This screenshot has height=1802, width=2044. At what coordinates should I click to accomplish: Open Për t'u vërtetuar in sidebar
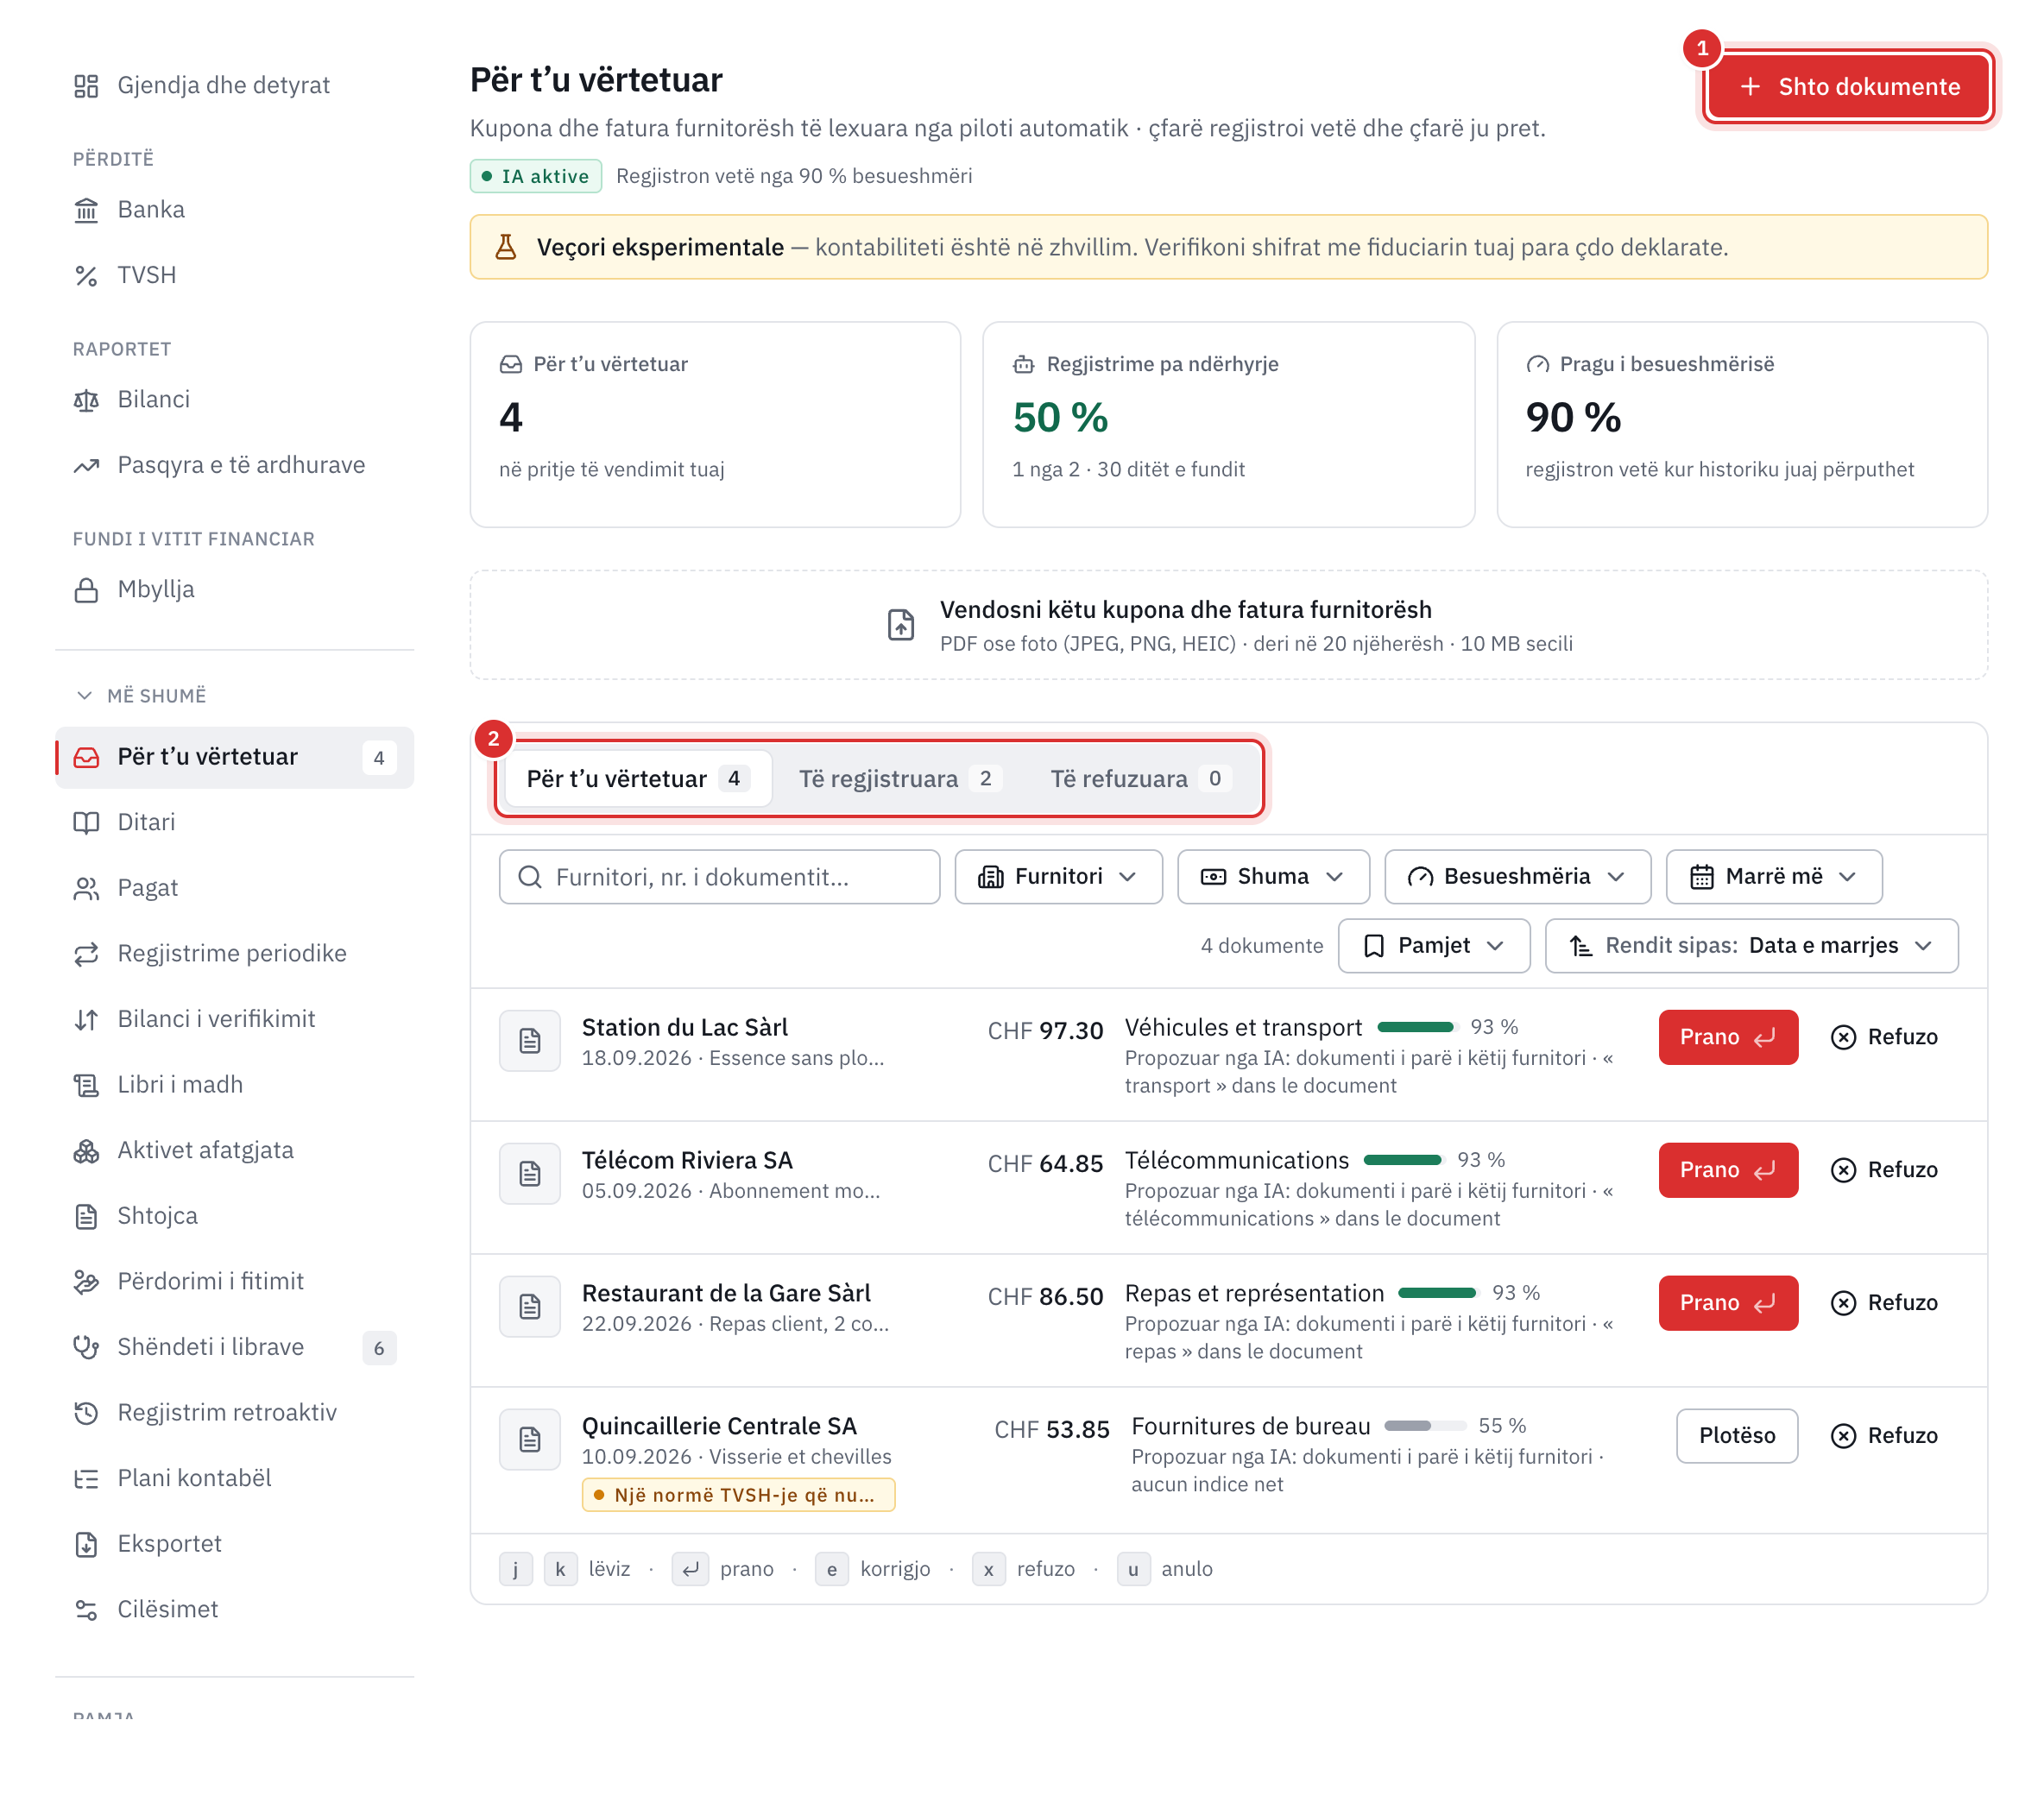pos(233,757)
